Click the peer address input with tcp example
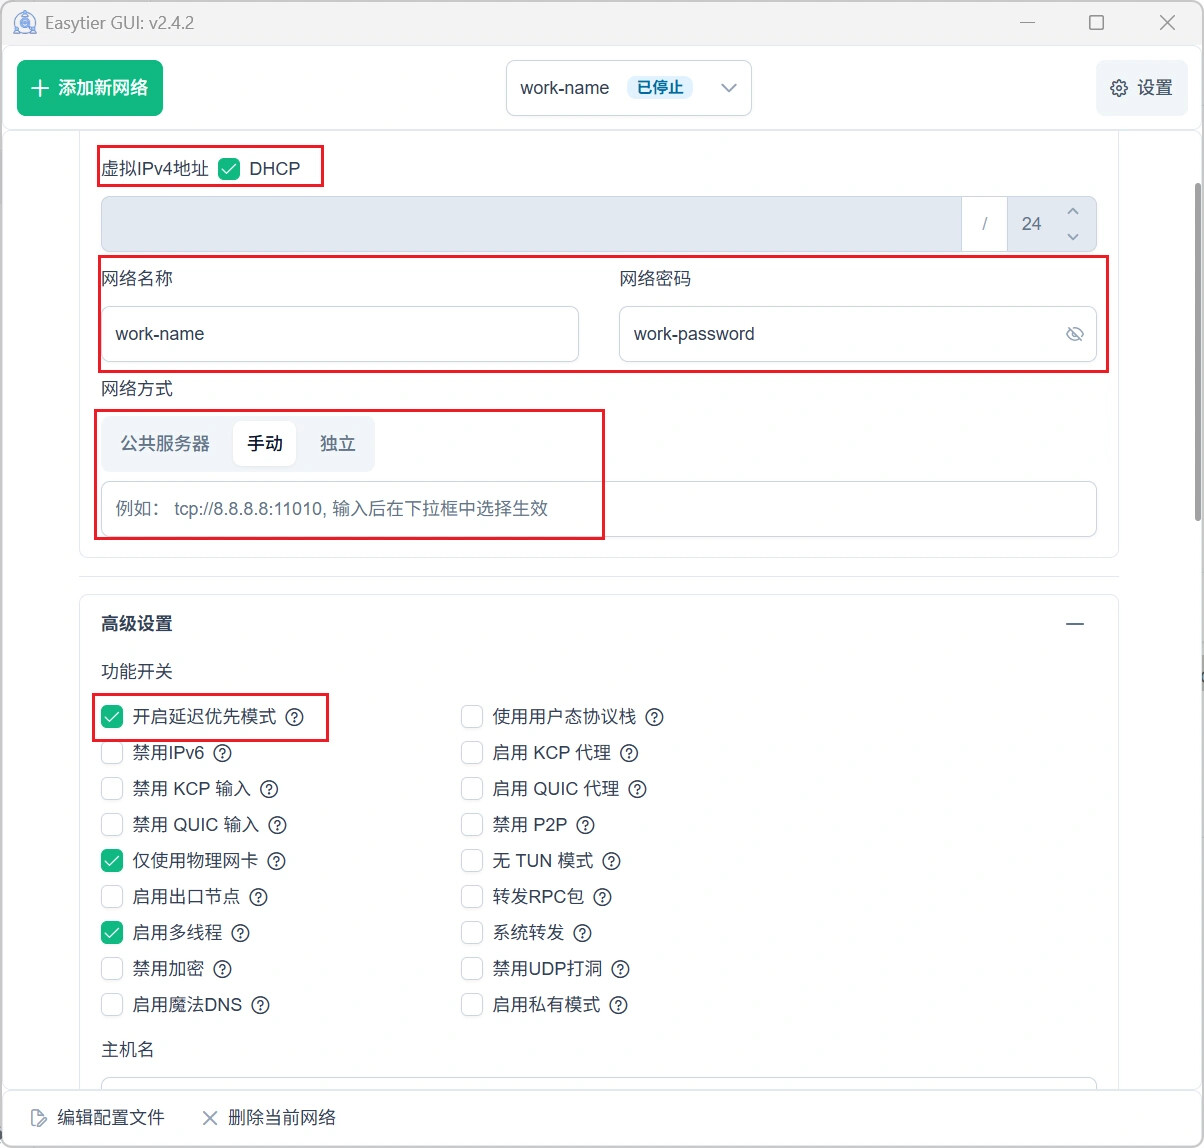The width and height of the screenshot is (1204, 1148). [599, 509]
